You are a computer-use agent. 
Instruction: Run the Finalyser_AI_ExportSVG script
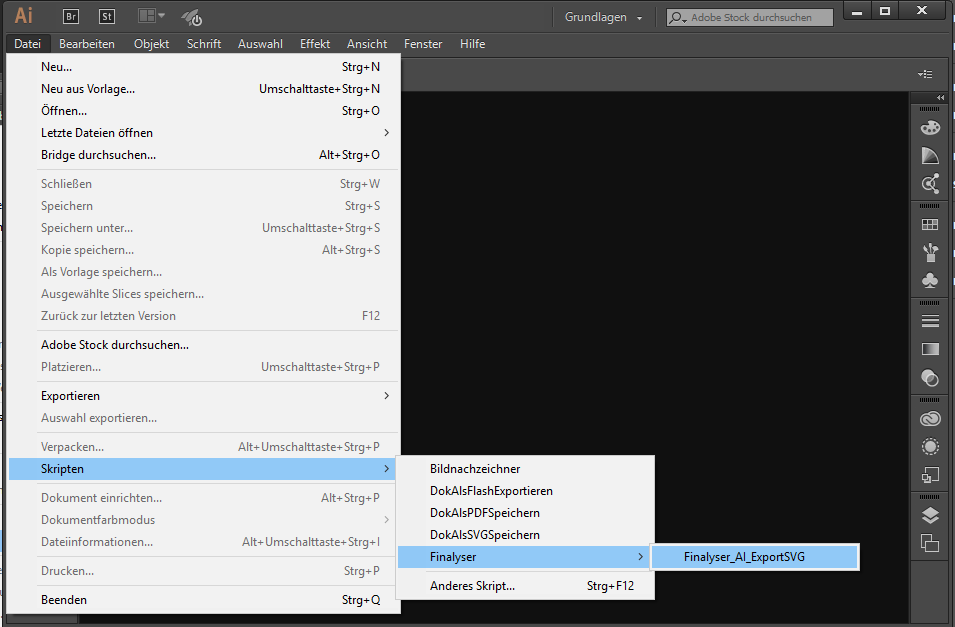tap(755, 557)
